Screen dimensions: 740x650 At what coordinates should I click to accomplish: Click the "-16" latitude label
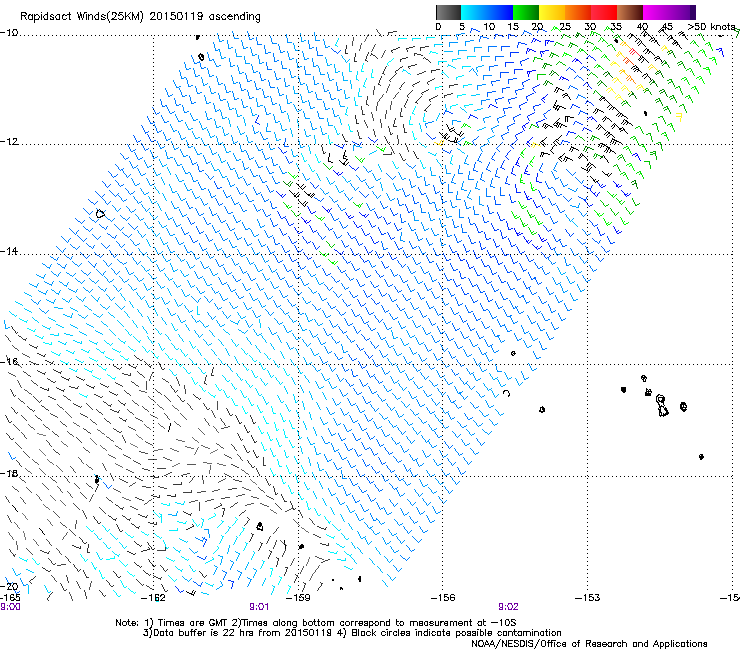[x=9, y=362]
